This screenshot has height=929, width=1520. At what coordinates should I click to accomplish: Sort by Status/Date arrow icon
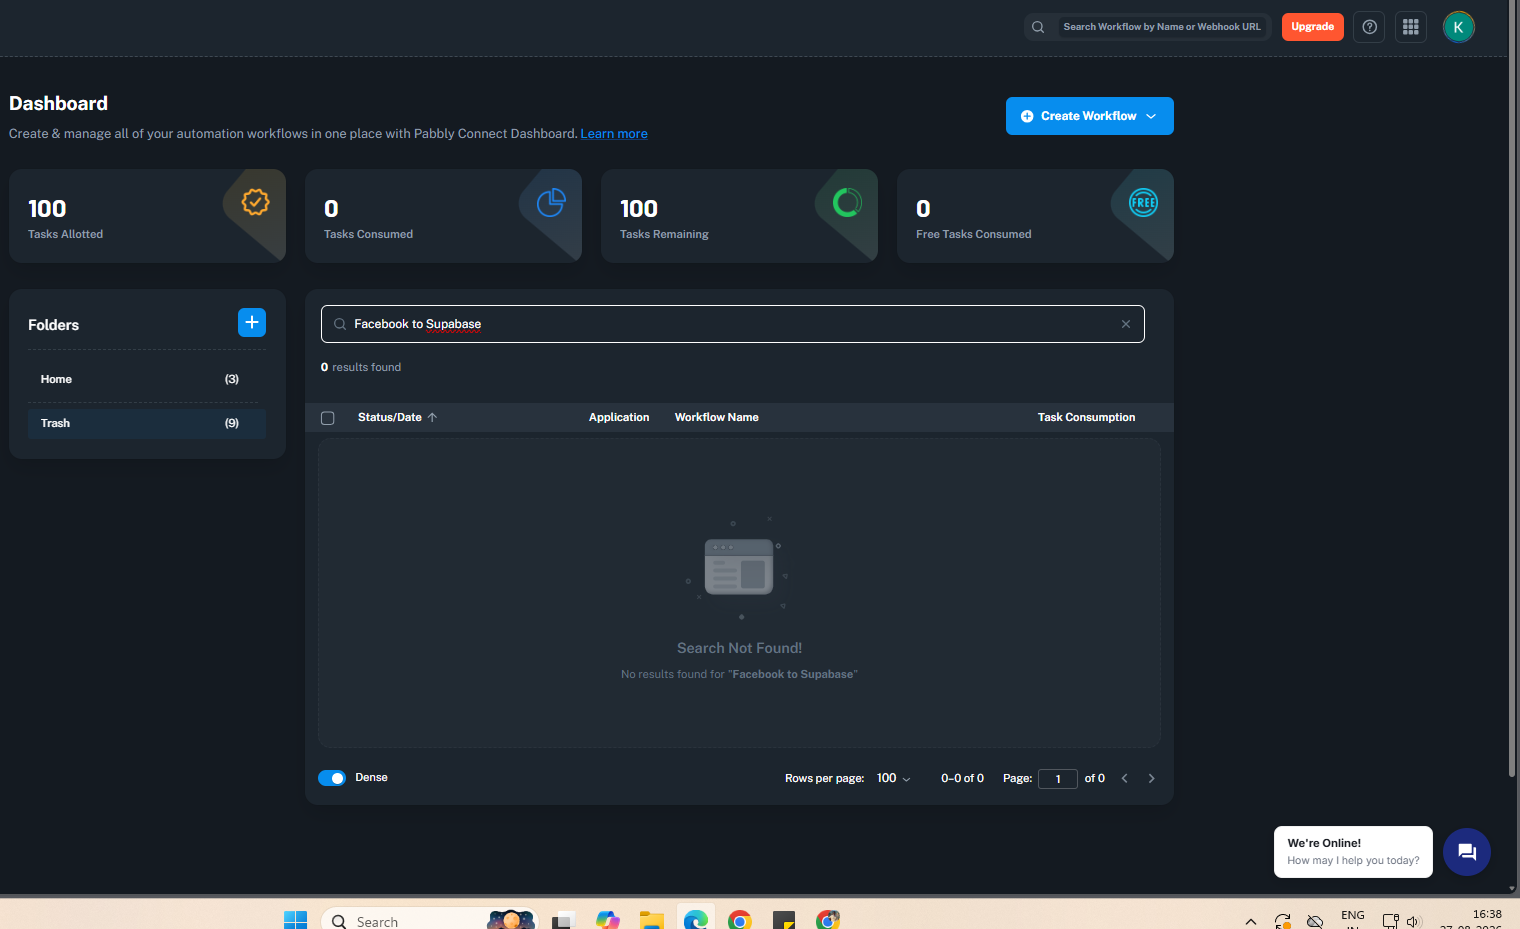click(432, 417)
